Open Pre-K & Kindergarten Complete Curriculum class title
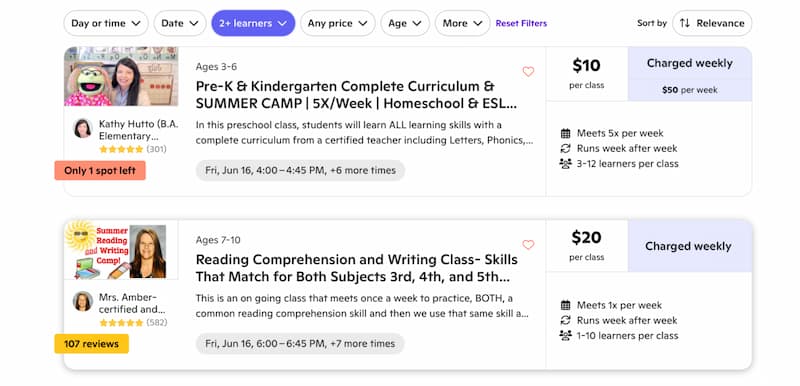This screenshot has width=800, height=386. (356, 95)
